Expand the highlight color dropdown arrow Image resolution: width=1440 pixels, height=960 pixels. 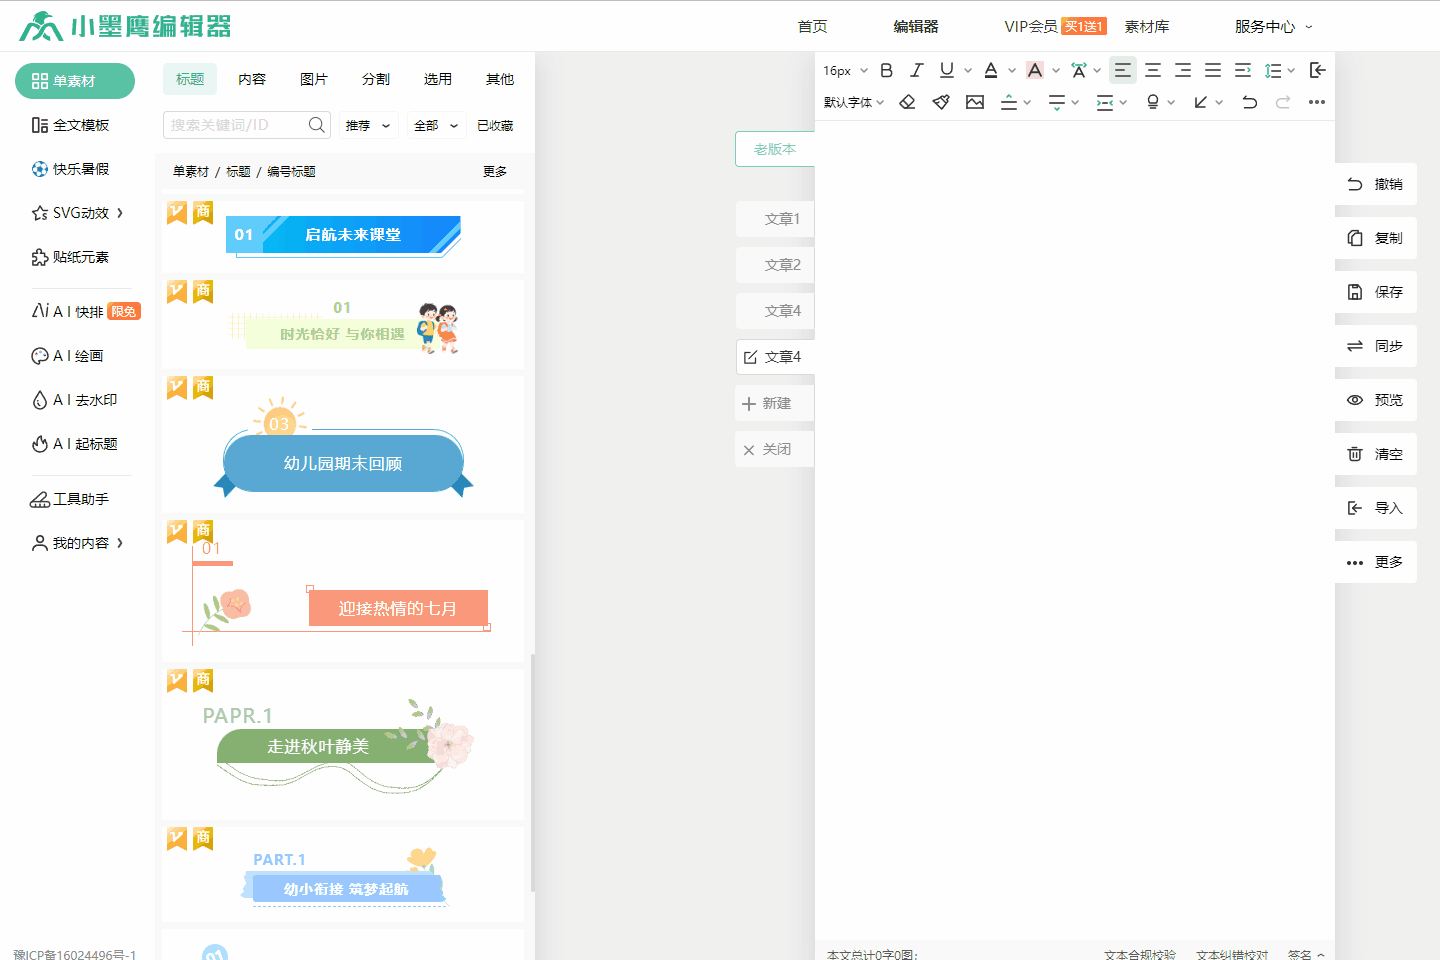pyautogui.click(x=1056, y=71)
